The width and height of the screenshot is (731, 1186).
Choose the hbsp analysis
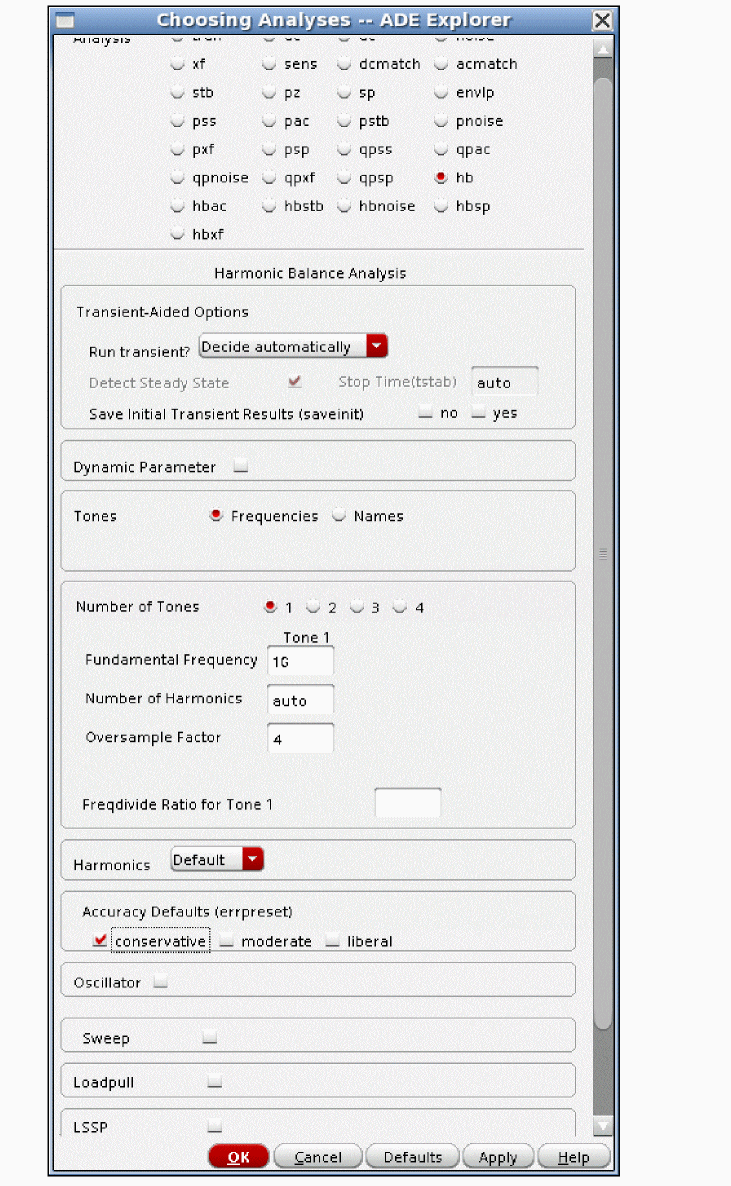pyautogui.click(x=440, y=205)
